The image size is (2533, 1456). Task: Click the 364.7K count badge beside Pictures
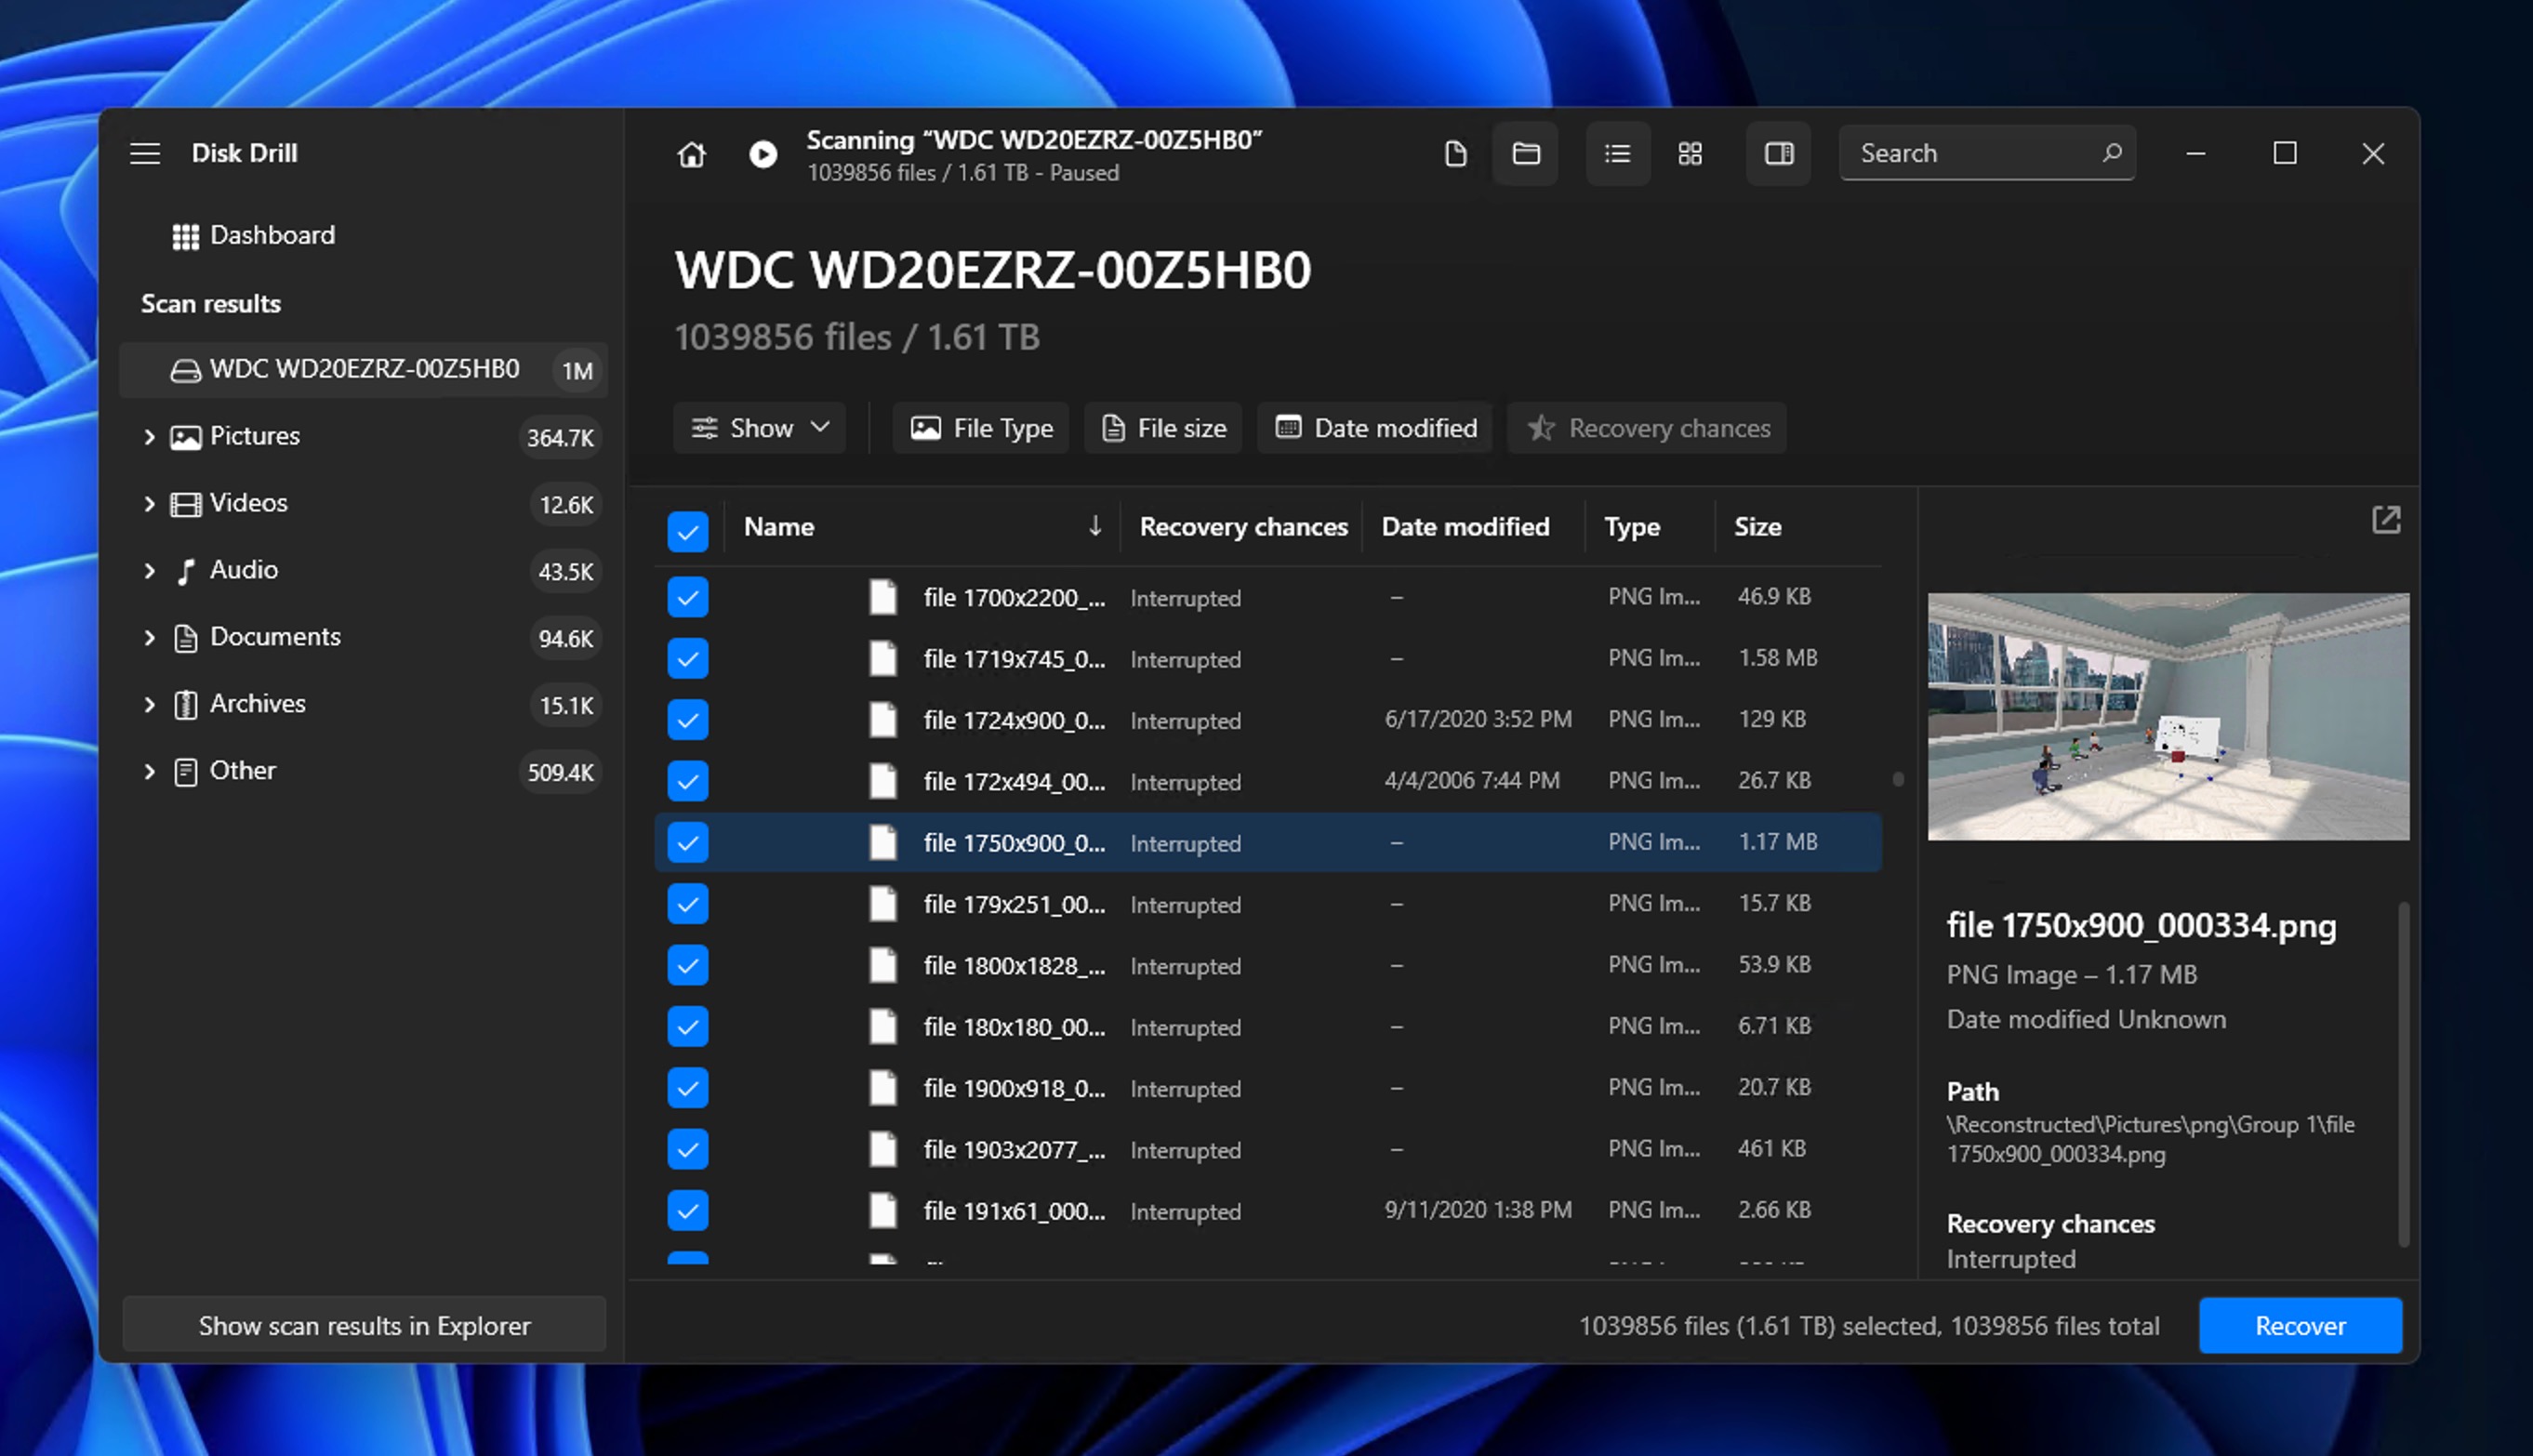560,438
